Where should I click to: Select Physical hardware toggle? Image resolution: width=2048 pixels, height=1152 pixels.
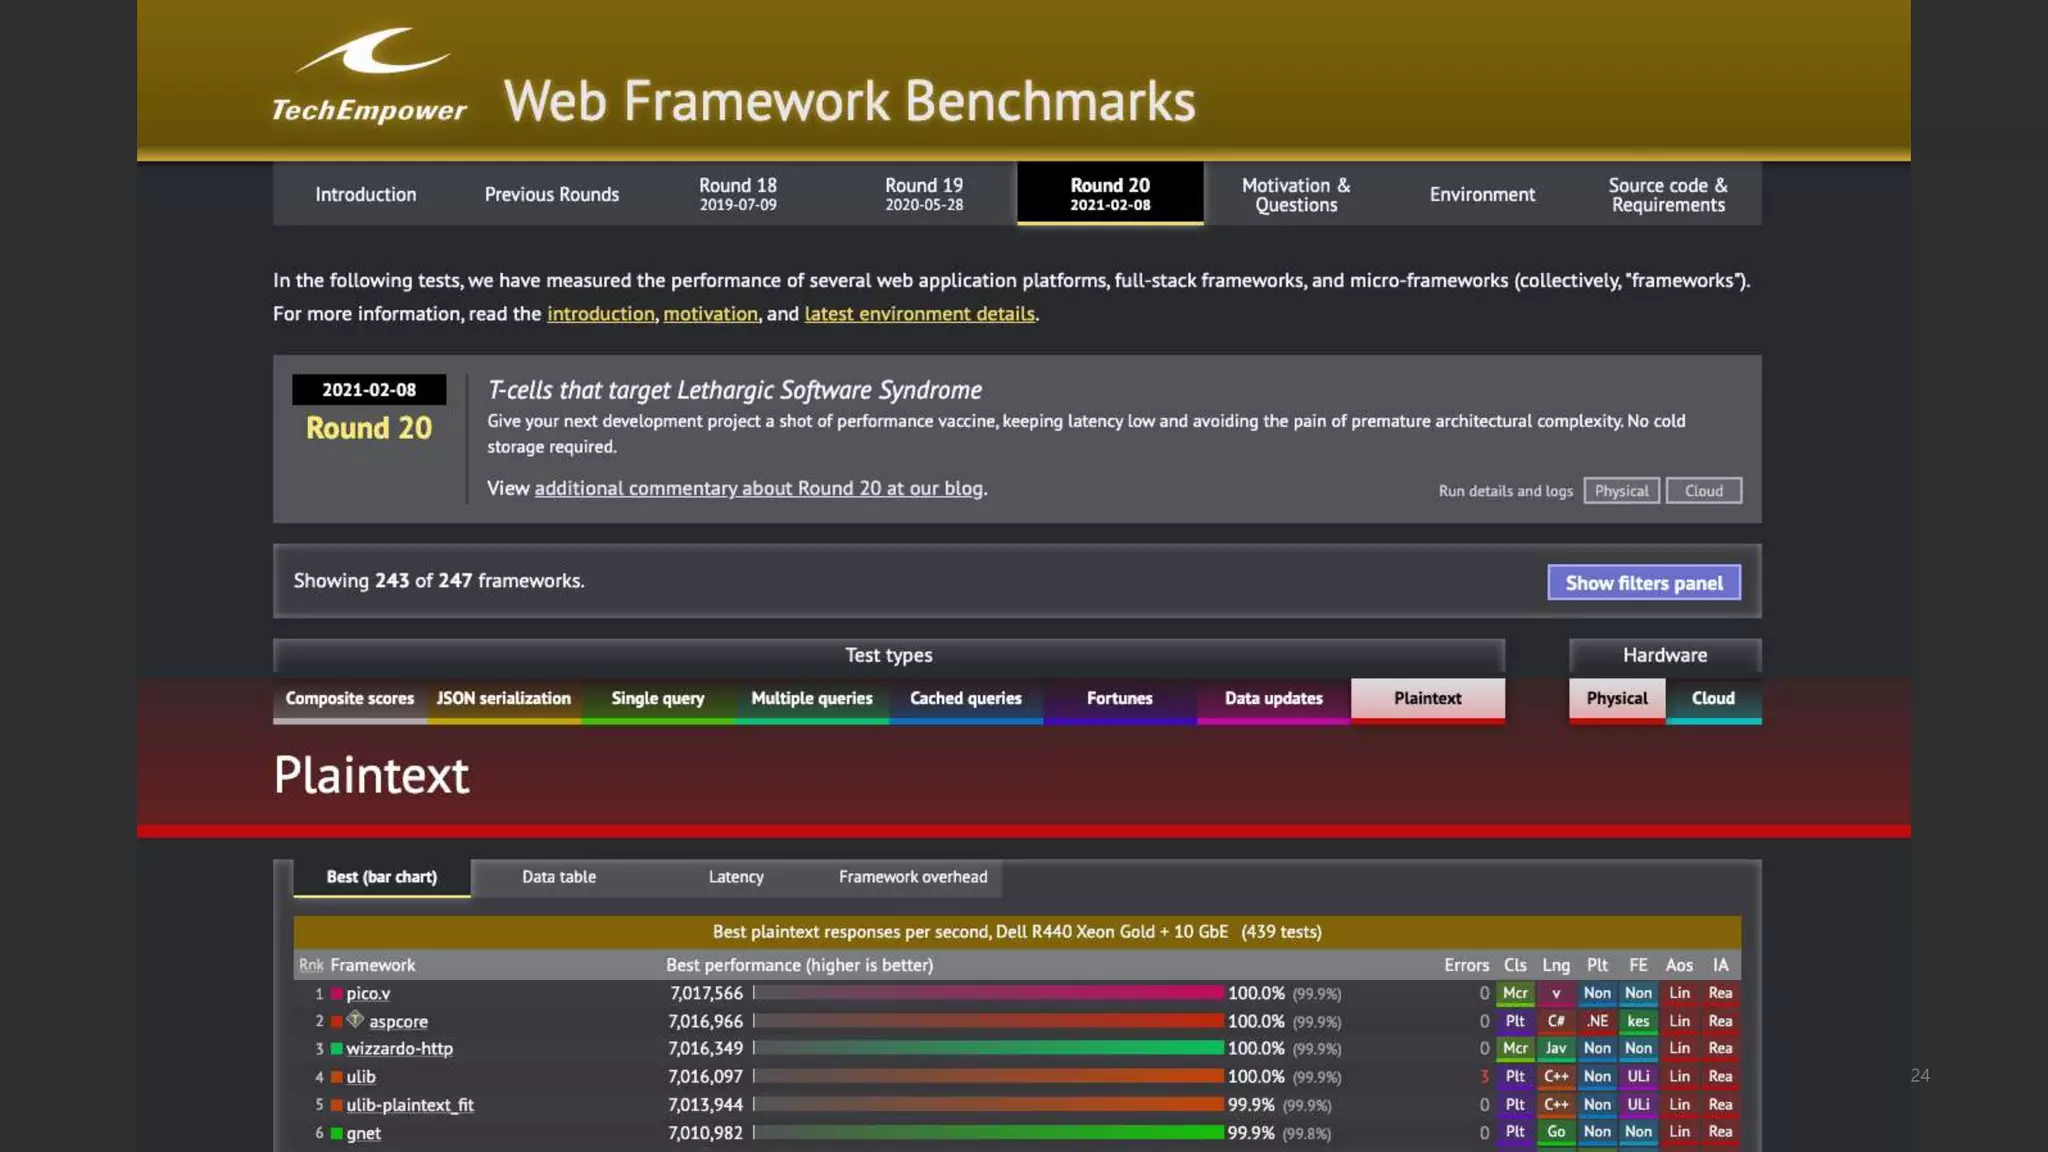(1616, 698)
